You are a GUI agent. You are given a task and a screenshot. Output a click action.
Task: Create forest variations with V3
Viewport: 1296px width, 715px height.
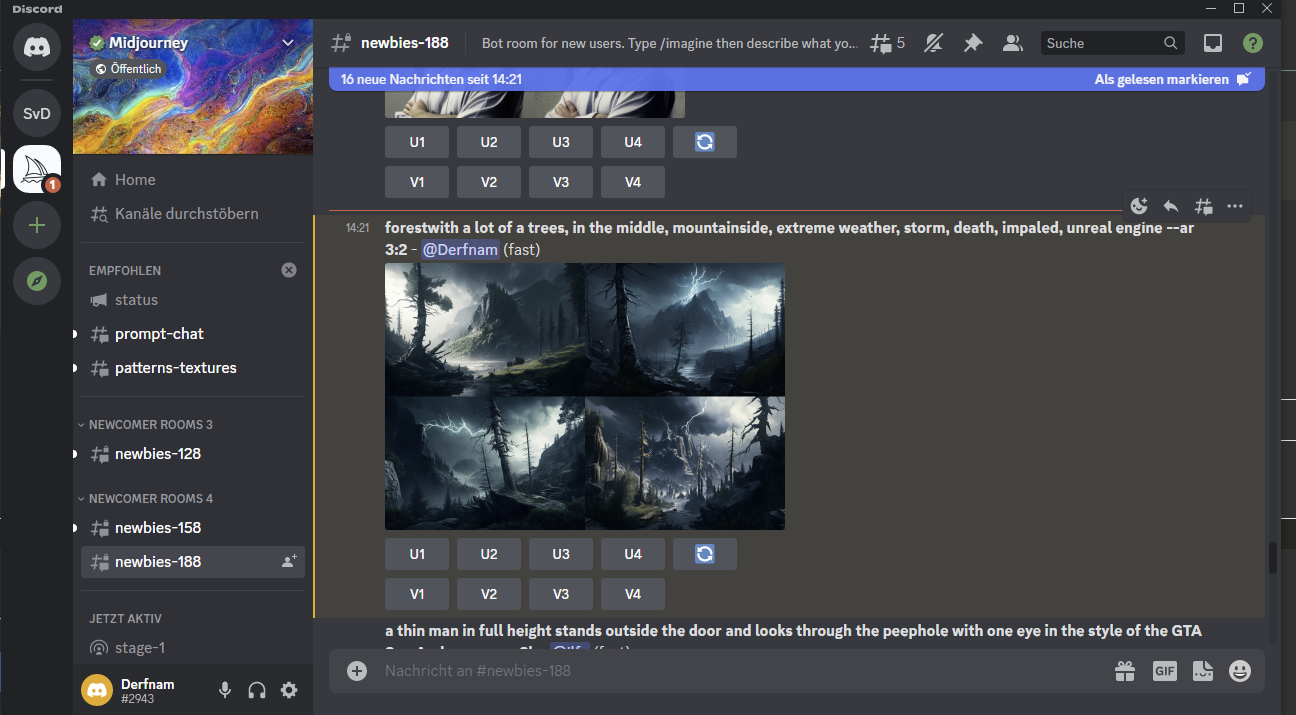pyautogui.click(x=561, y=594)
